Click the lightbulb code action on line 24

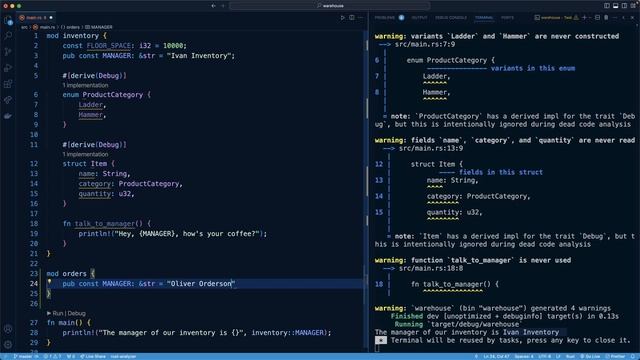point(49,282)
